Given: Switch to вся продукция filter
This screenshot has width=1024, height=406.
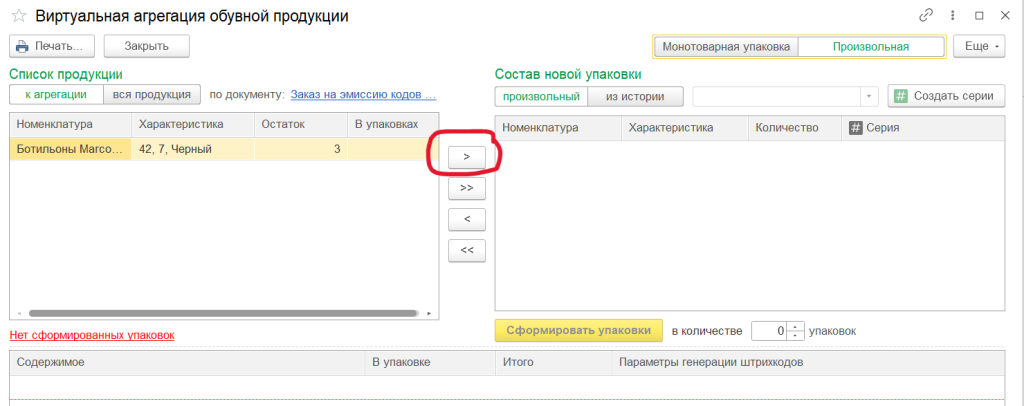Looking at the screenshot, I should (152, 95).
